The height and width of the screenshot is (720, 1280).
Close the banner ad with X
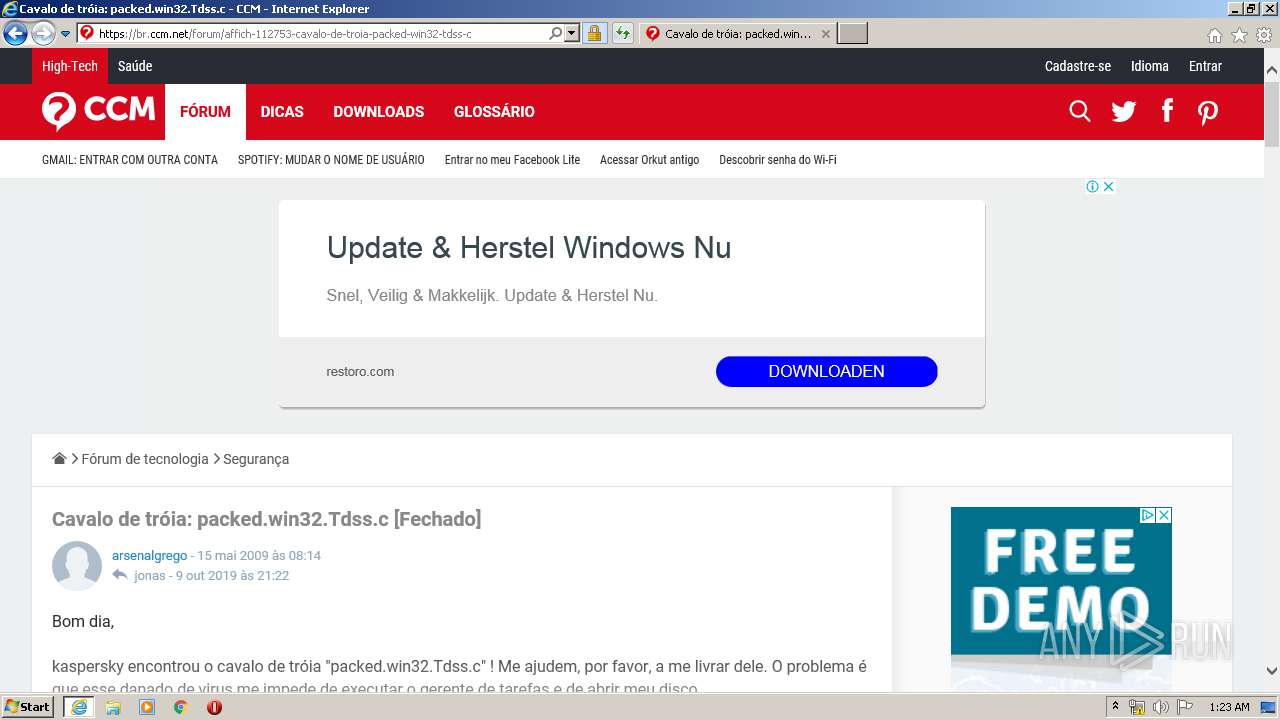pos(1108,187)
